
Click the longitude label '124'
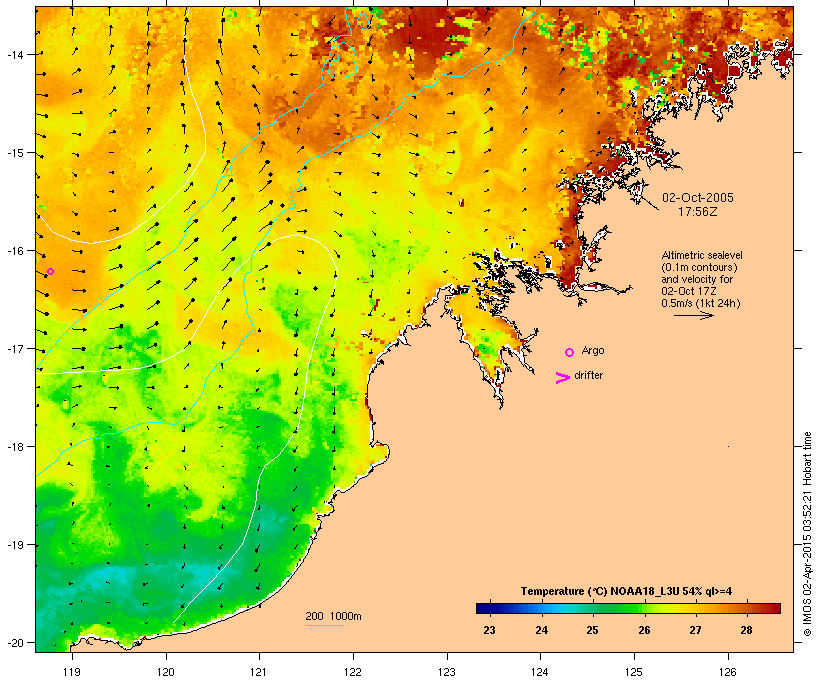coord(540,672)
